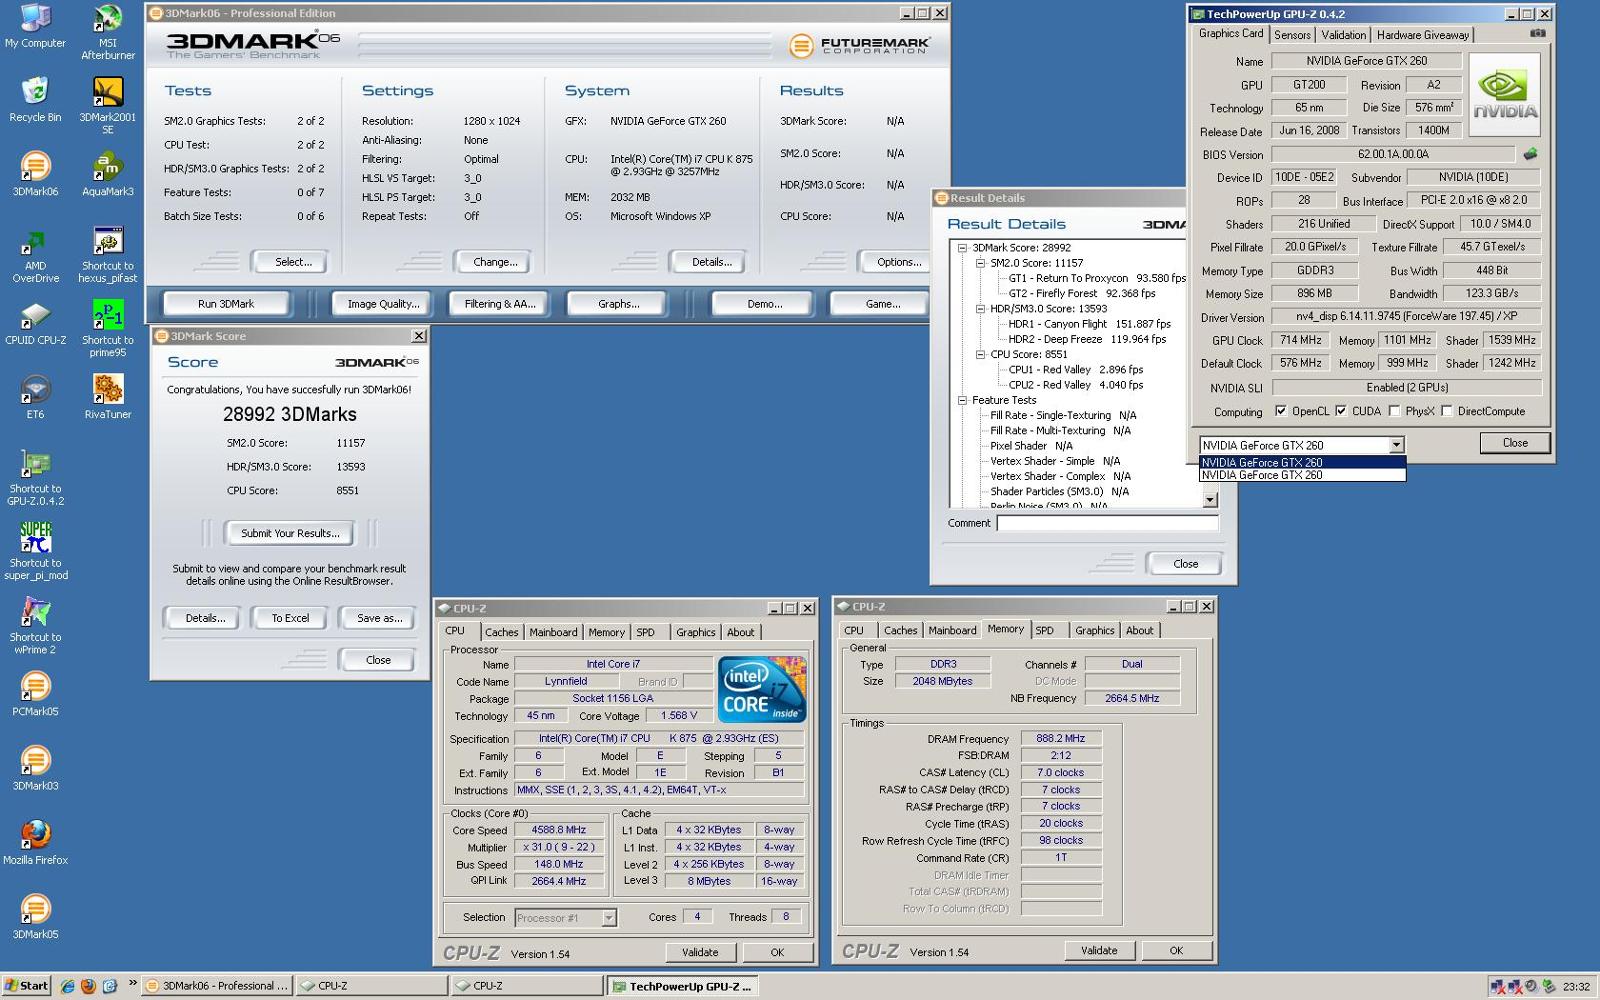Open the ET6 desktop icon
The image size is (1600, 1000).
[x=35, y=397]
